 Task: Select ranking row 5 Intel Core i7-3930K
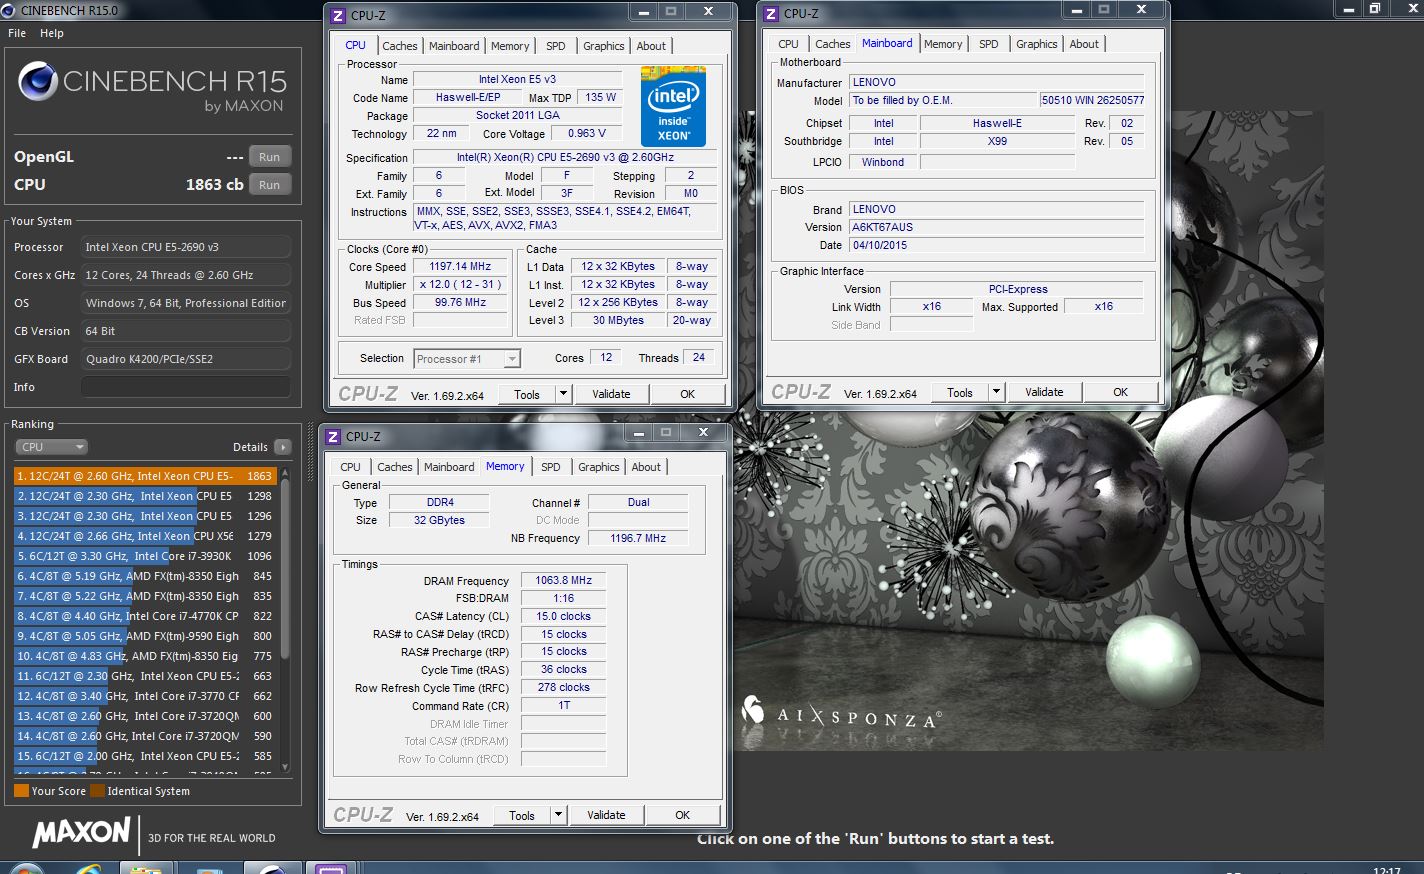[x=145, y=556]
